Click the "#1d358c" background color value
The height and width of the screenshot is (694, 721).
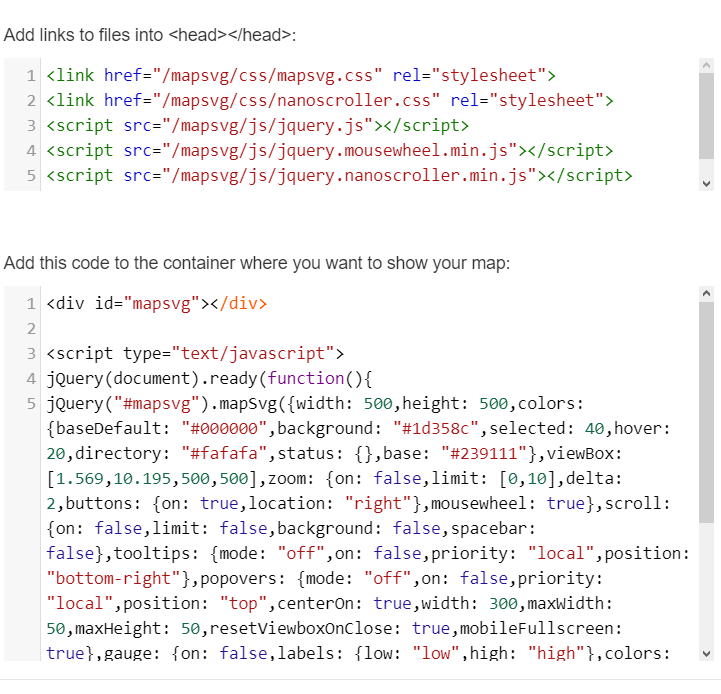pyautogui.click(x=436, y=429)
